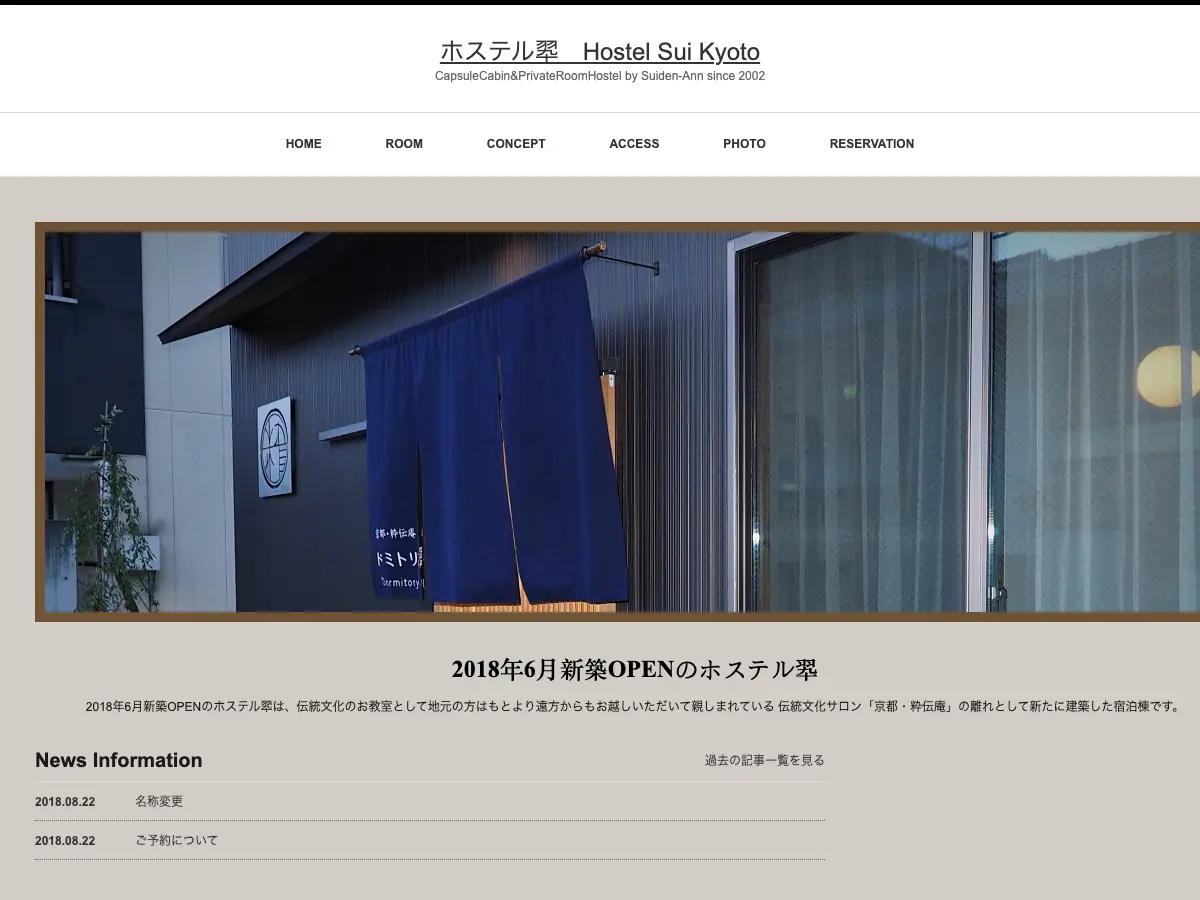1200x900 pixels.
Task: Open the 名称変更 news article
Action: 159,801
